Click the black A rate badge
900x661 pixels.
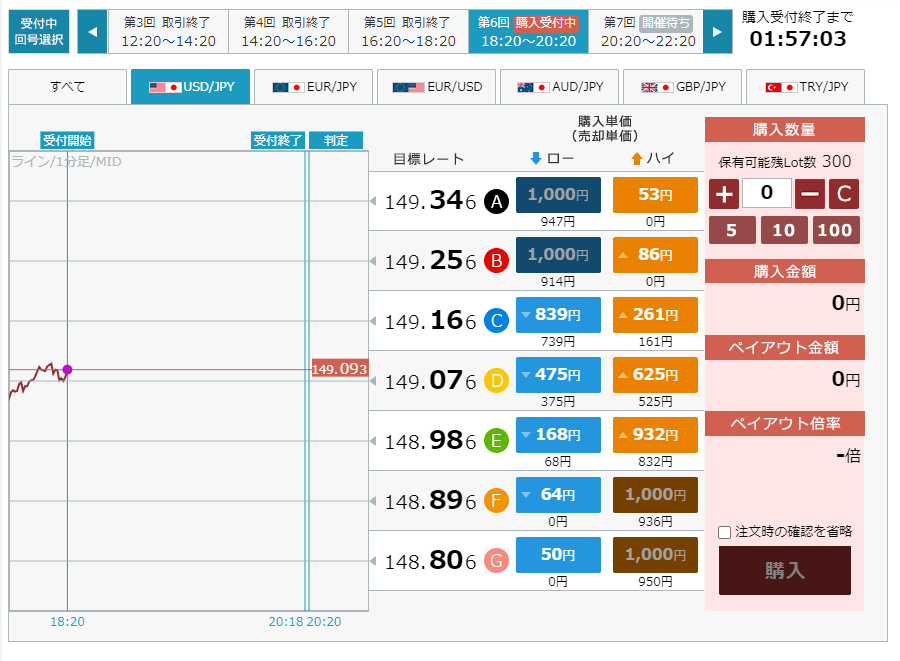pyautogui.click(x=496, y=201)
